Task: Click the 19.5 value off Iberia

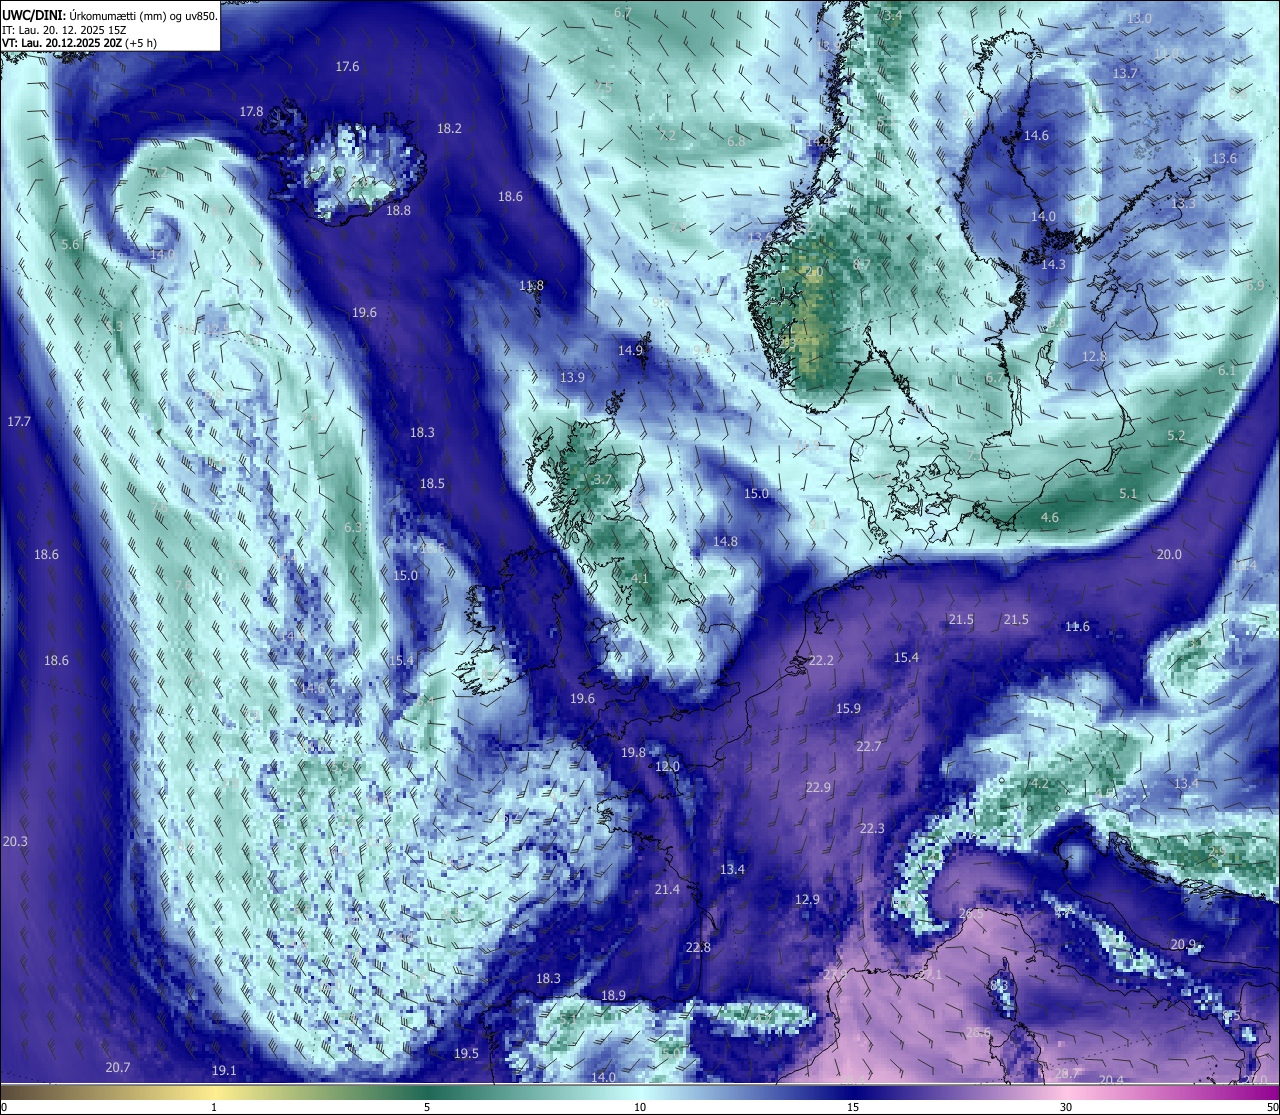Action: click(466, 1054)
